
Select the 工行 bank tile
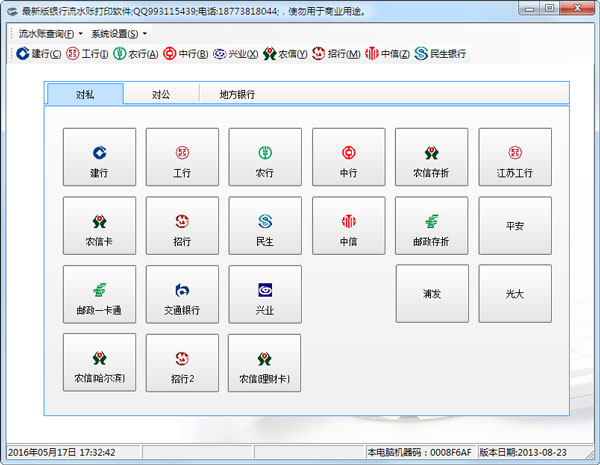(182, 157)
